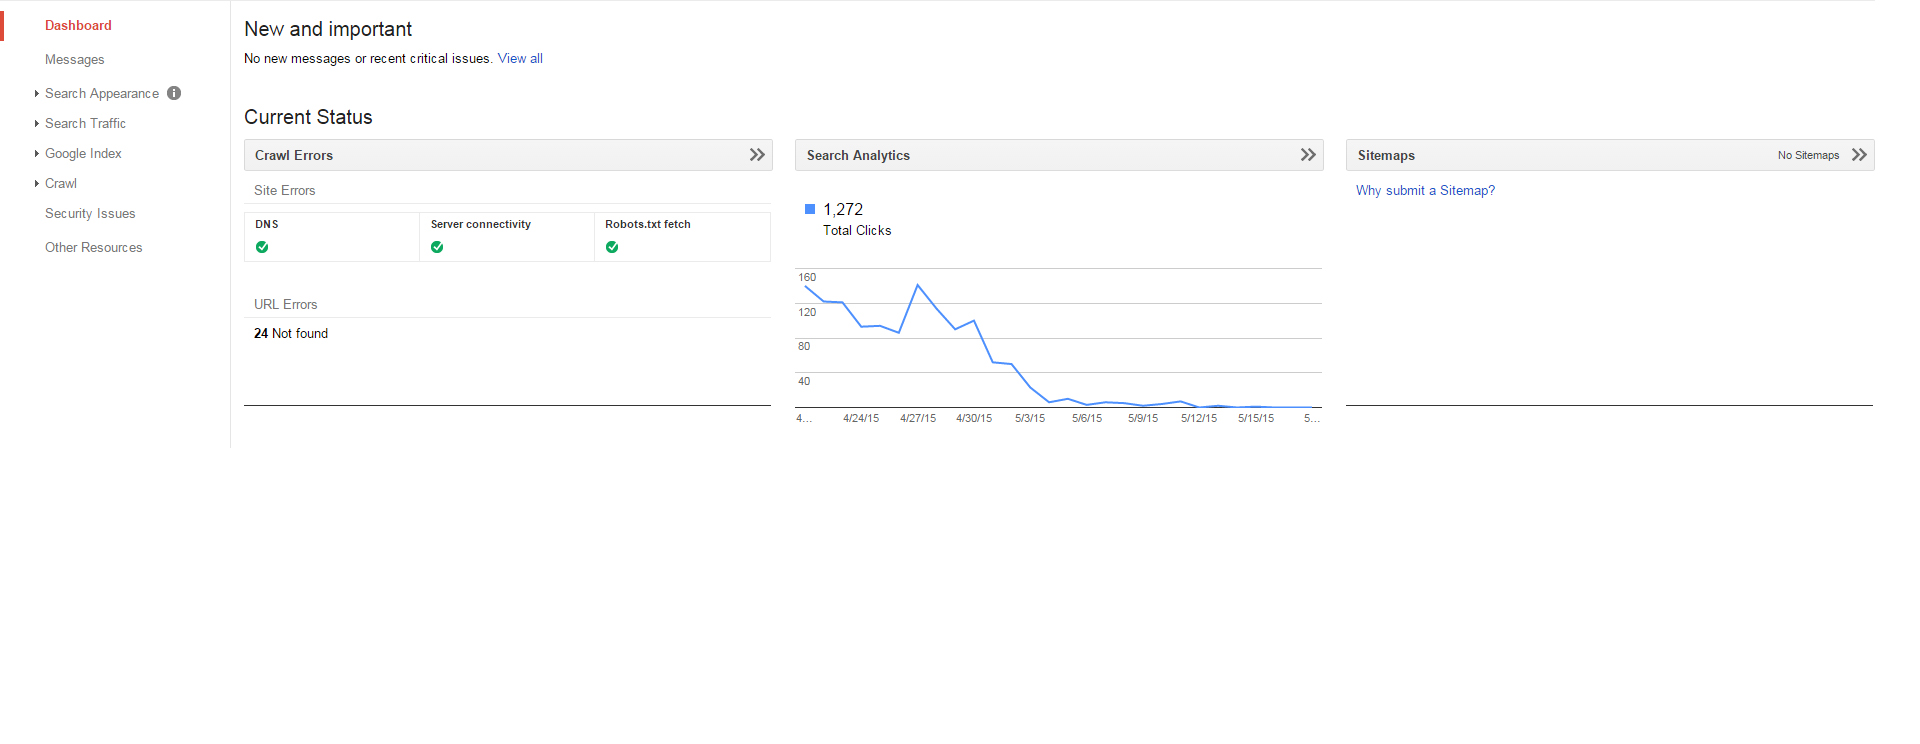Click Robots.txt fetch green check icon

(612, 247)
